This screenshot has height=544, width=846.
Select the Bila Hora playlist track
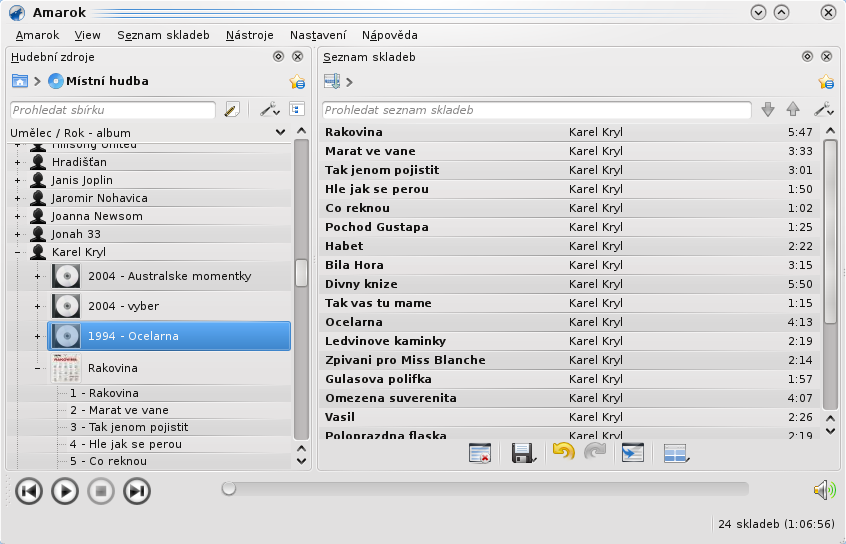pyautogui.click(x=570, y=265)
